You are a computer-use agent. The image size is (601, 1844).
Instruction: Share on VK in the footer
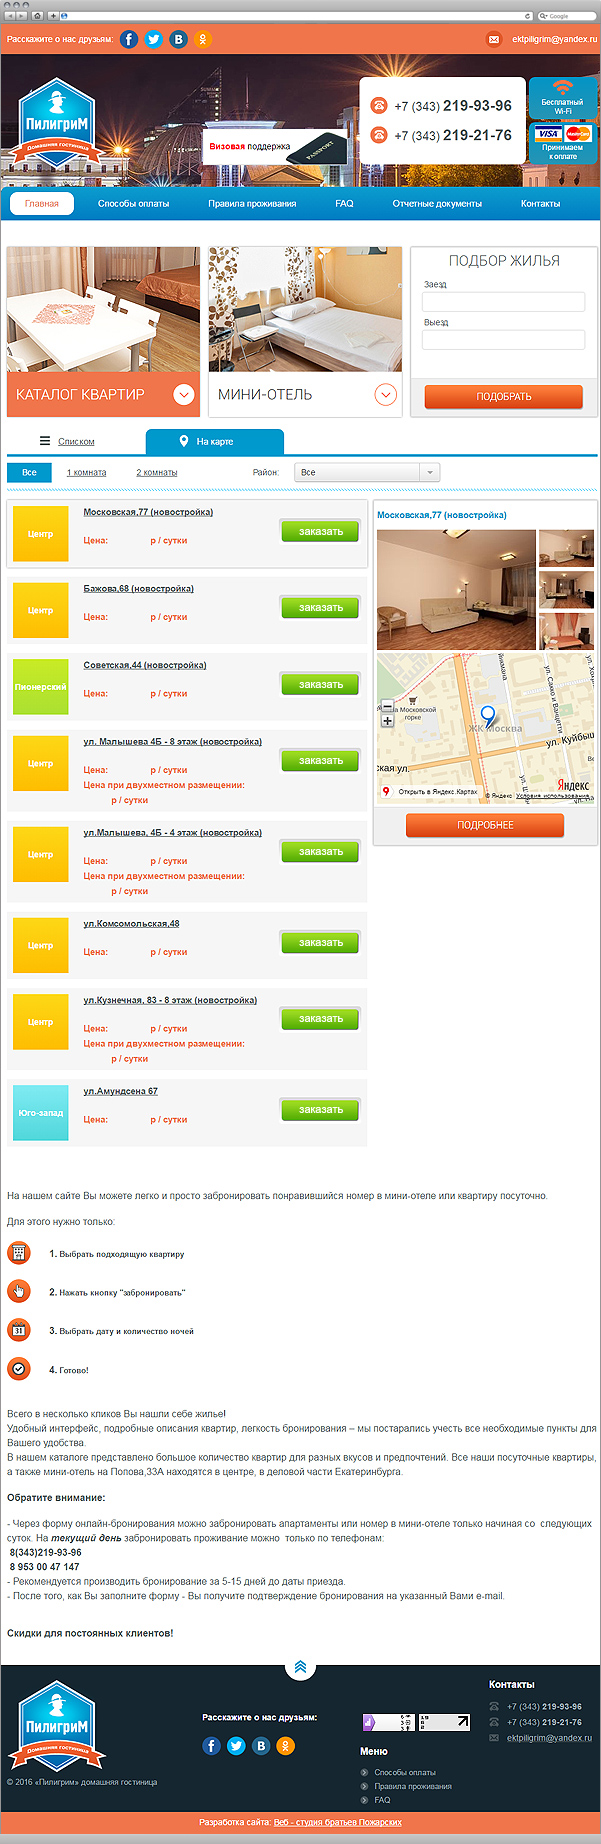click(x=261, y=1746)
